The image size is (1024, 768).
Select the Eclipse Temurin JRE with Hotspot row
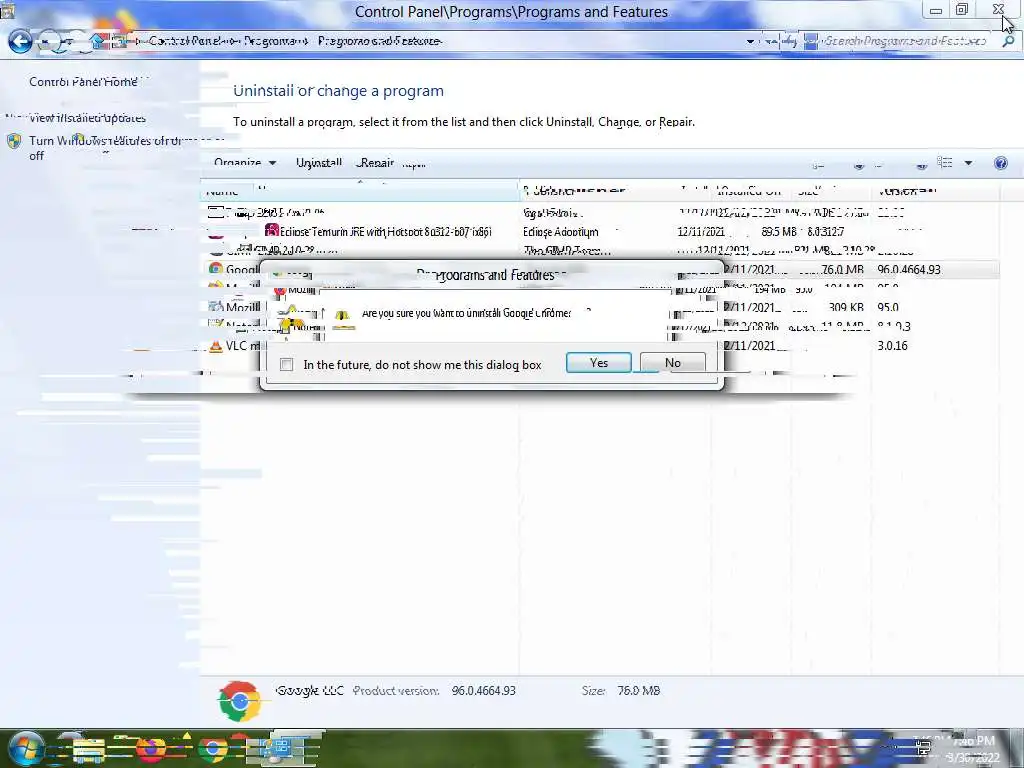[x=600, y=231]
